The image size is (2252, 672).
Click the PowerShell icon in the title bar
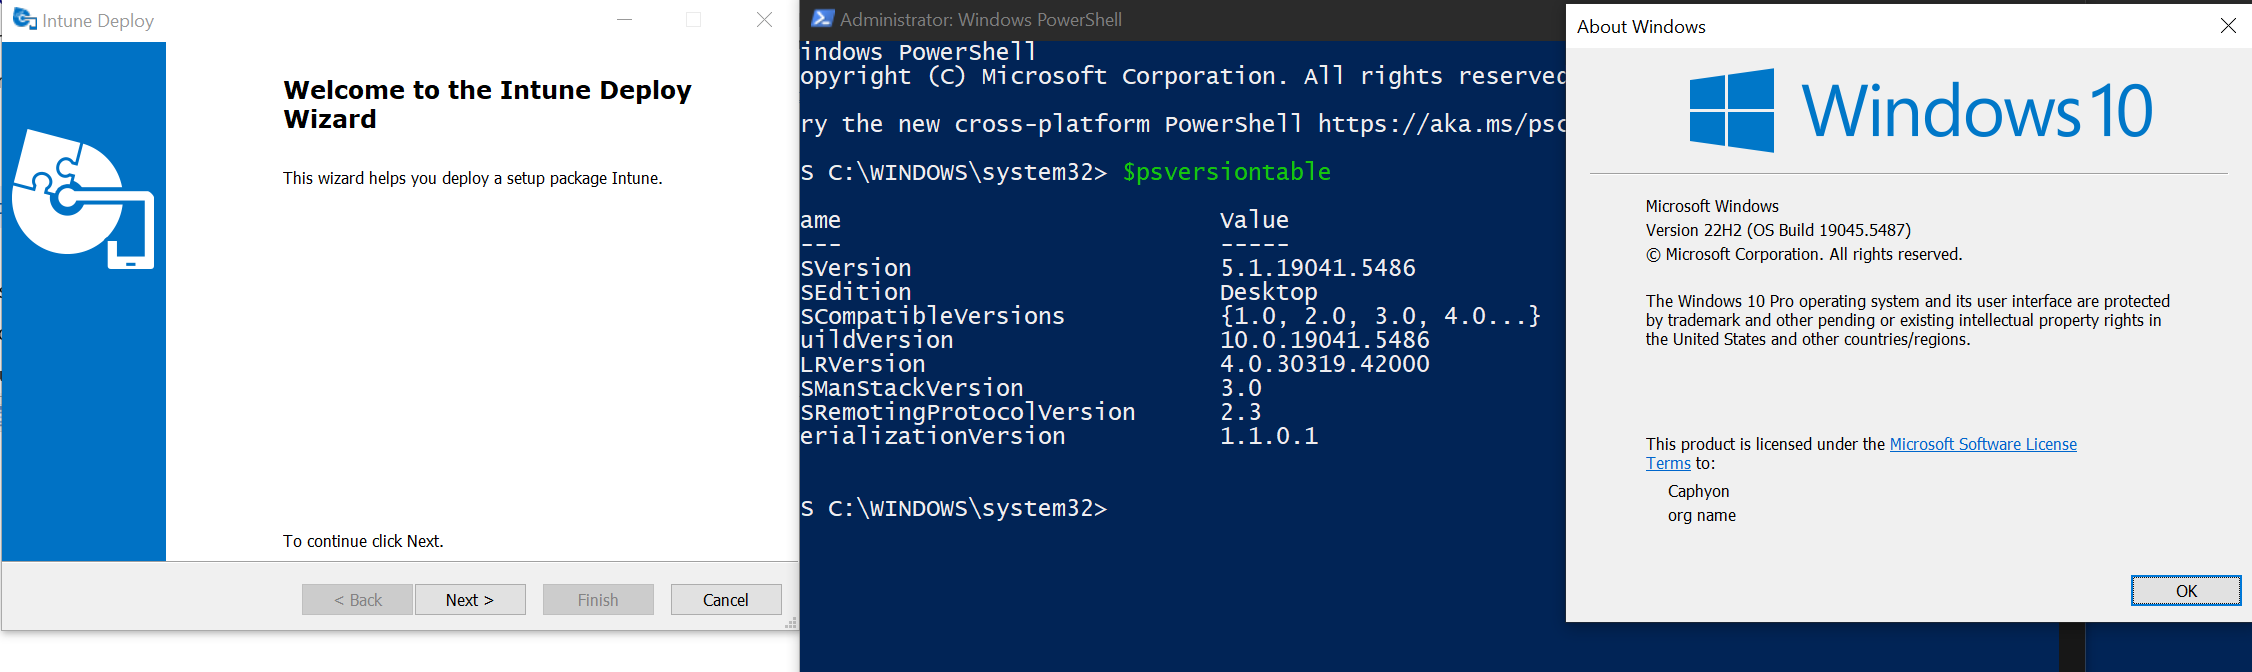pyautogui.click(x=822, y=19)
